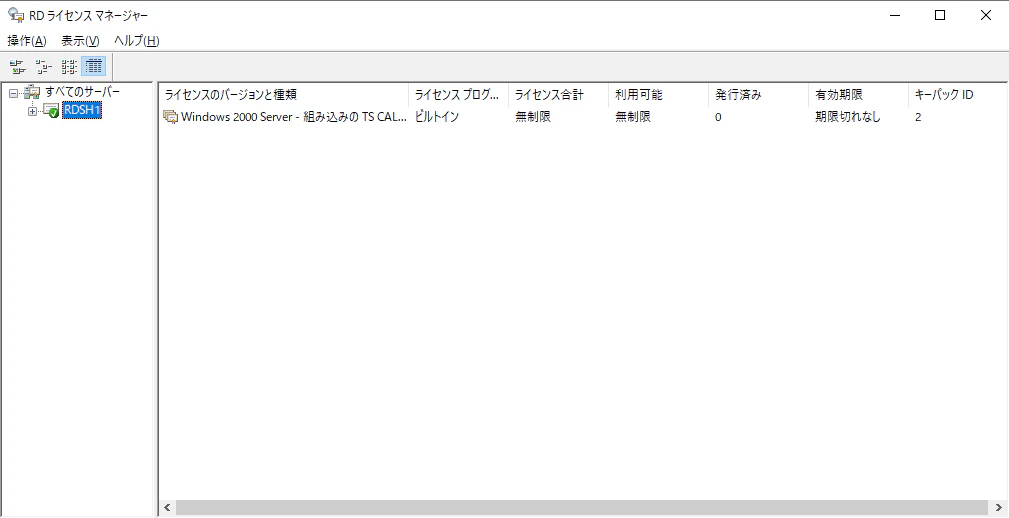Click the 無制限 value under ライセンス合計
This screenshot has height=518, width=1009.
[x=533, y=117]
